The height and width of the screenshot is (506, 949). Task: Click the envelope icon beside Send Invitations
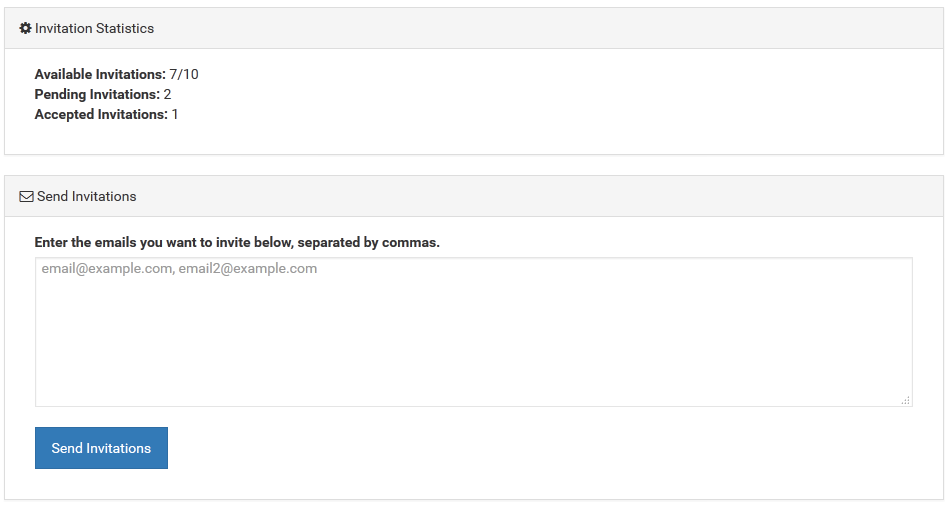pyautogui.click(x=27, y=197)
